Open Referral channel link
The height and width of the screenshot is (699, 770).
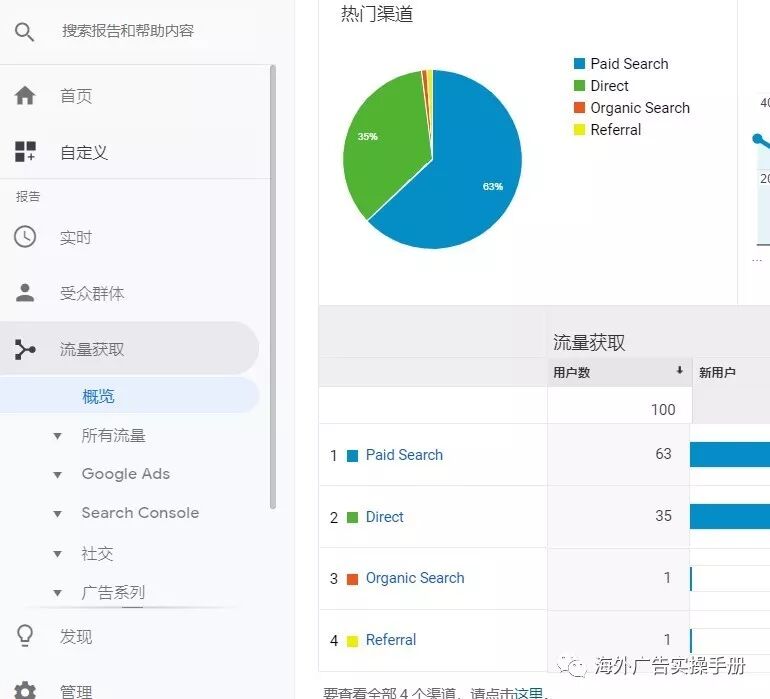click(x=391, y=640)
